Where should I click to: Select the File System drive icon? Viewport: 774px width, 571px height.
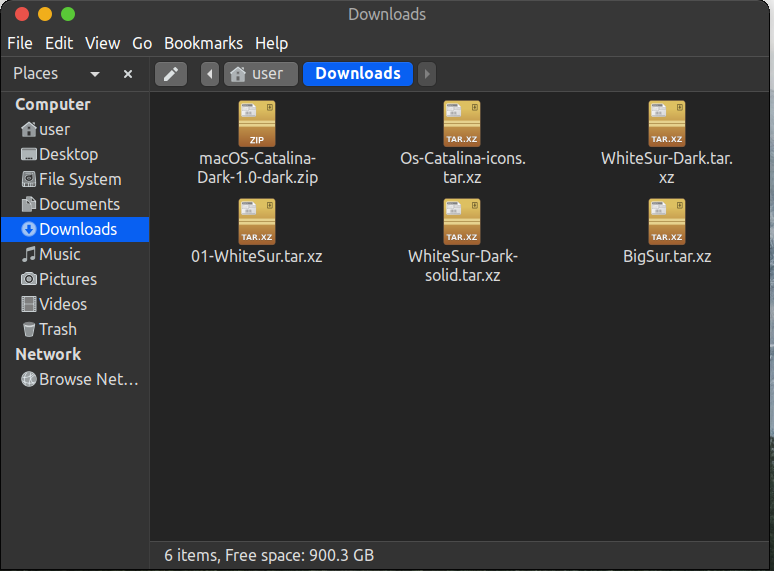[29, 179]
